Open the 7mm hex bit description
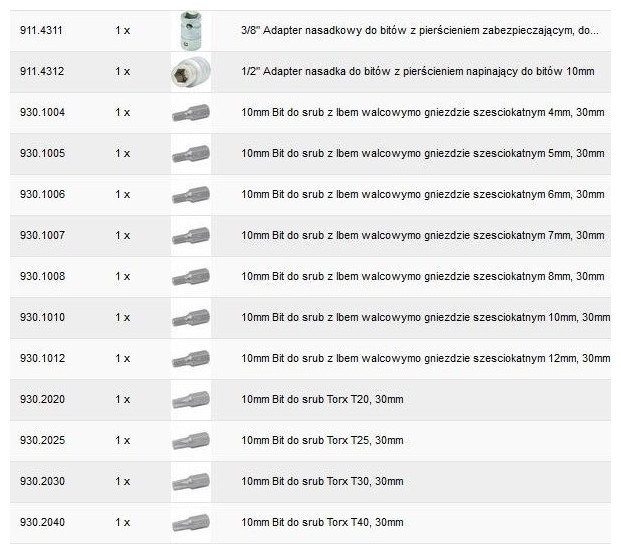 [x=422, y=235]
